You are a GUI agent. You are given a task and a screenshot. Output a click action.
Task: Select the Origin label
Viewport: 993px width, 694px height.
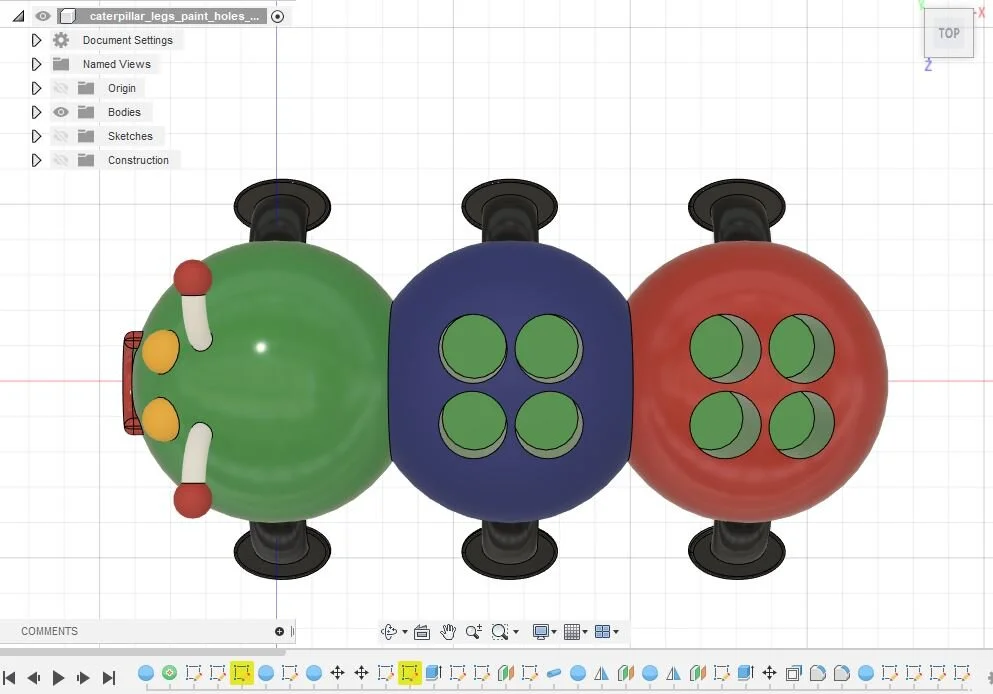(x=122, y=88)
